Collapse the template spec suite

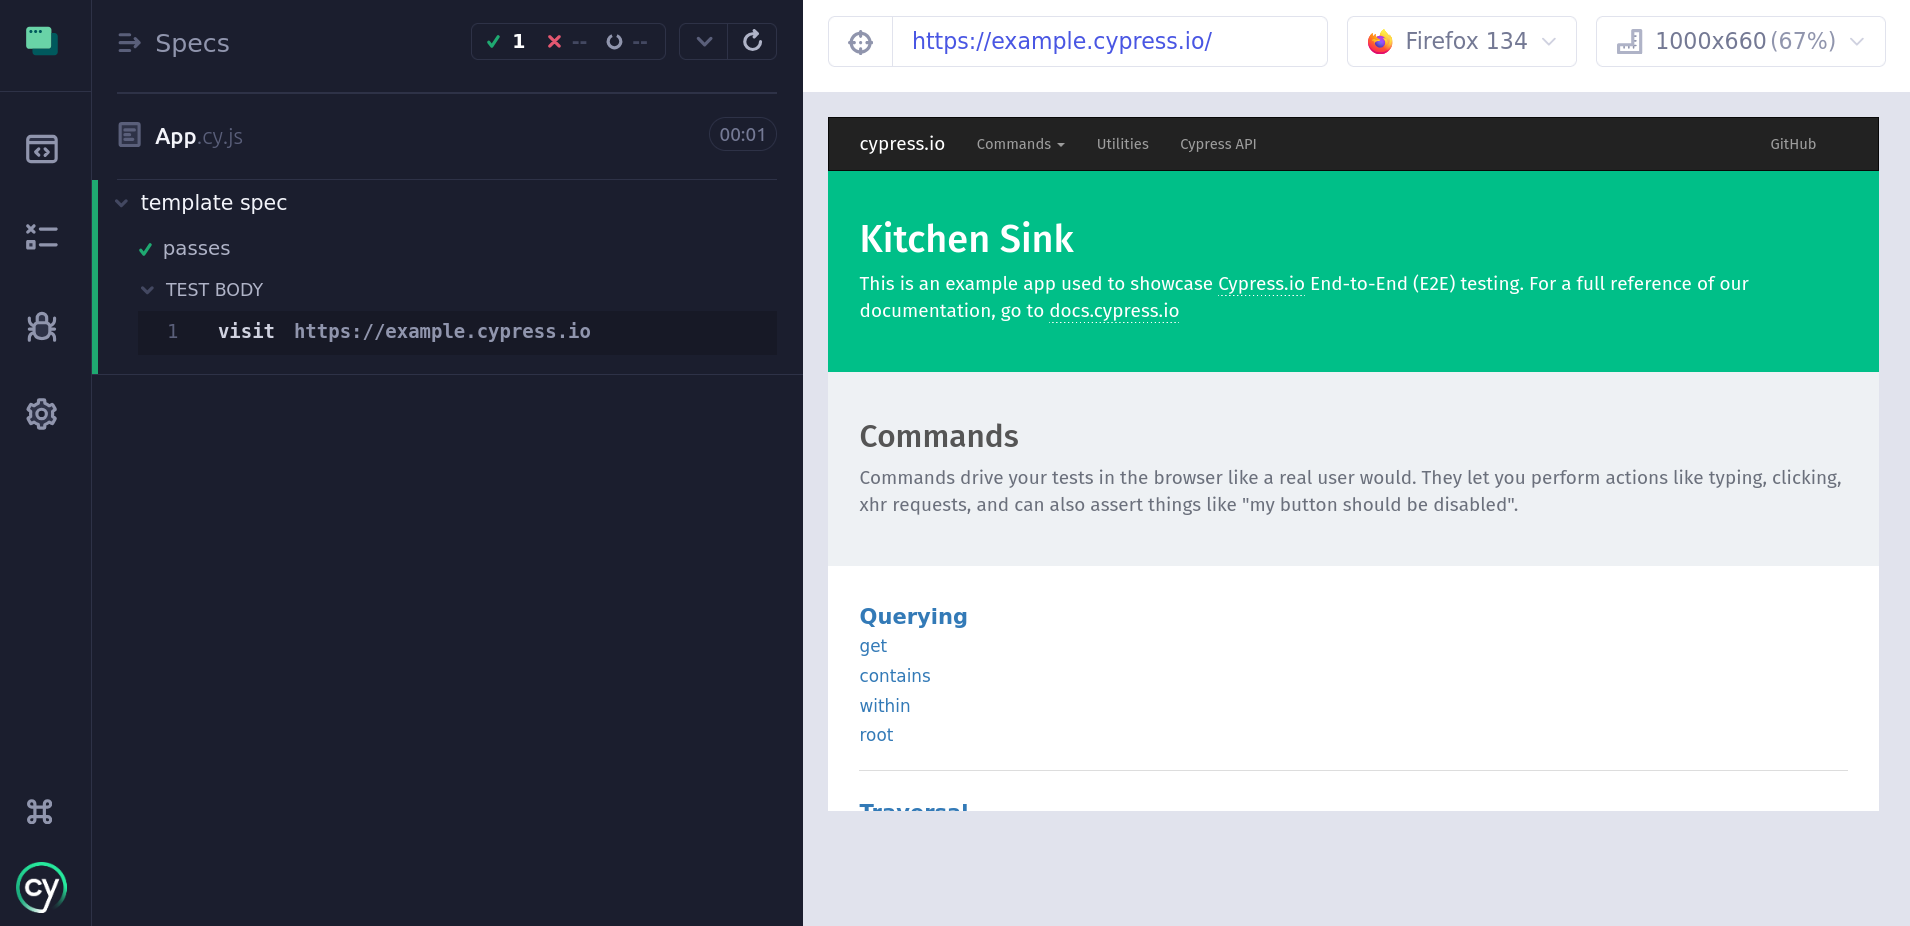pyautogui.click(x=121, y=202)
